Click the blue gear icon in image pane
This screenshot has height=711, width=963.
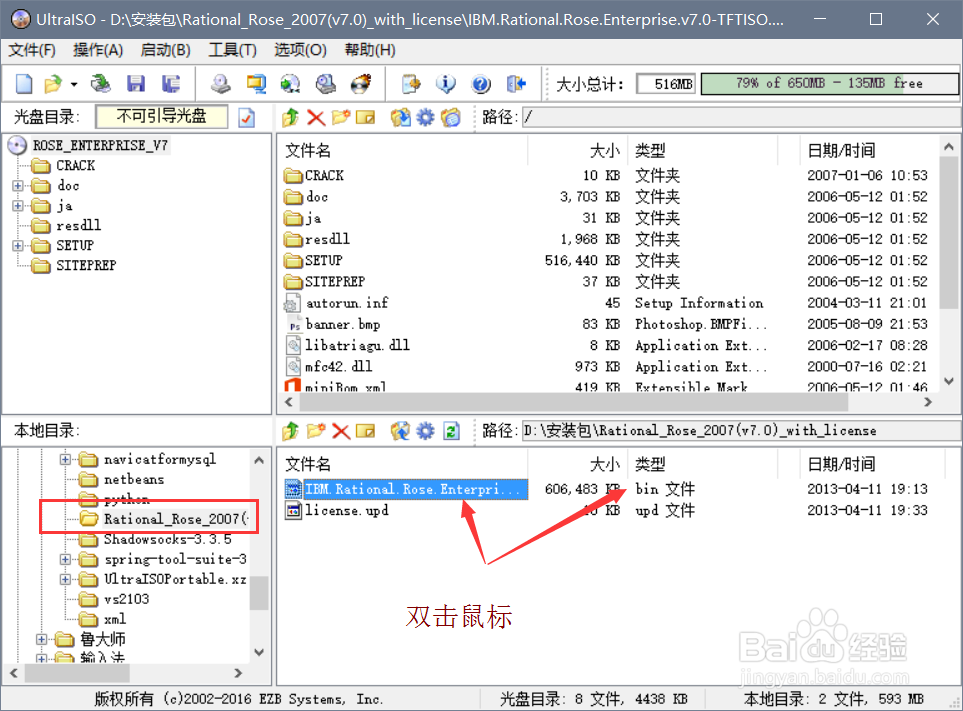(x=425, y=117)
